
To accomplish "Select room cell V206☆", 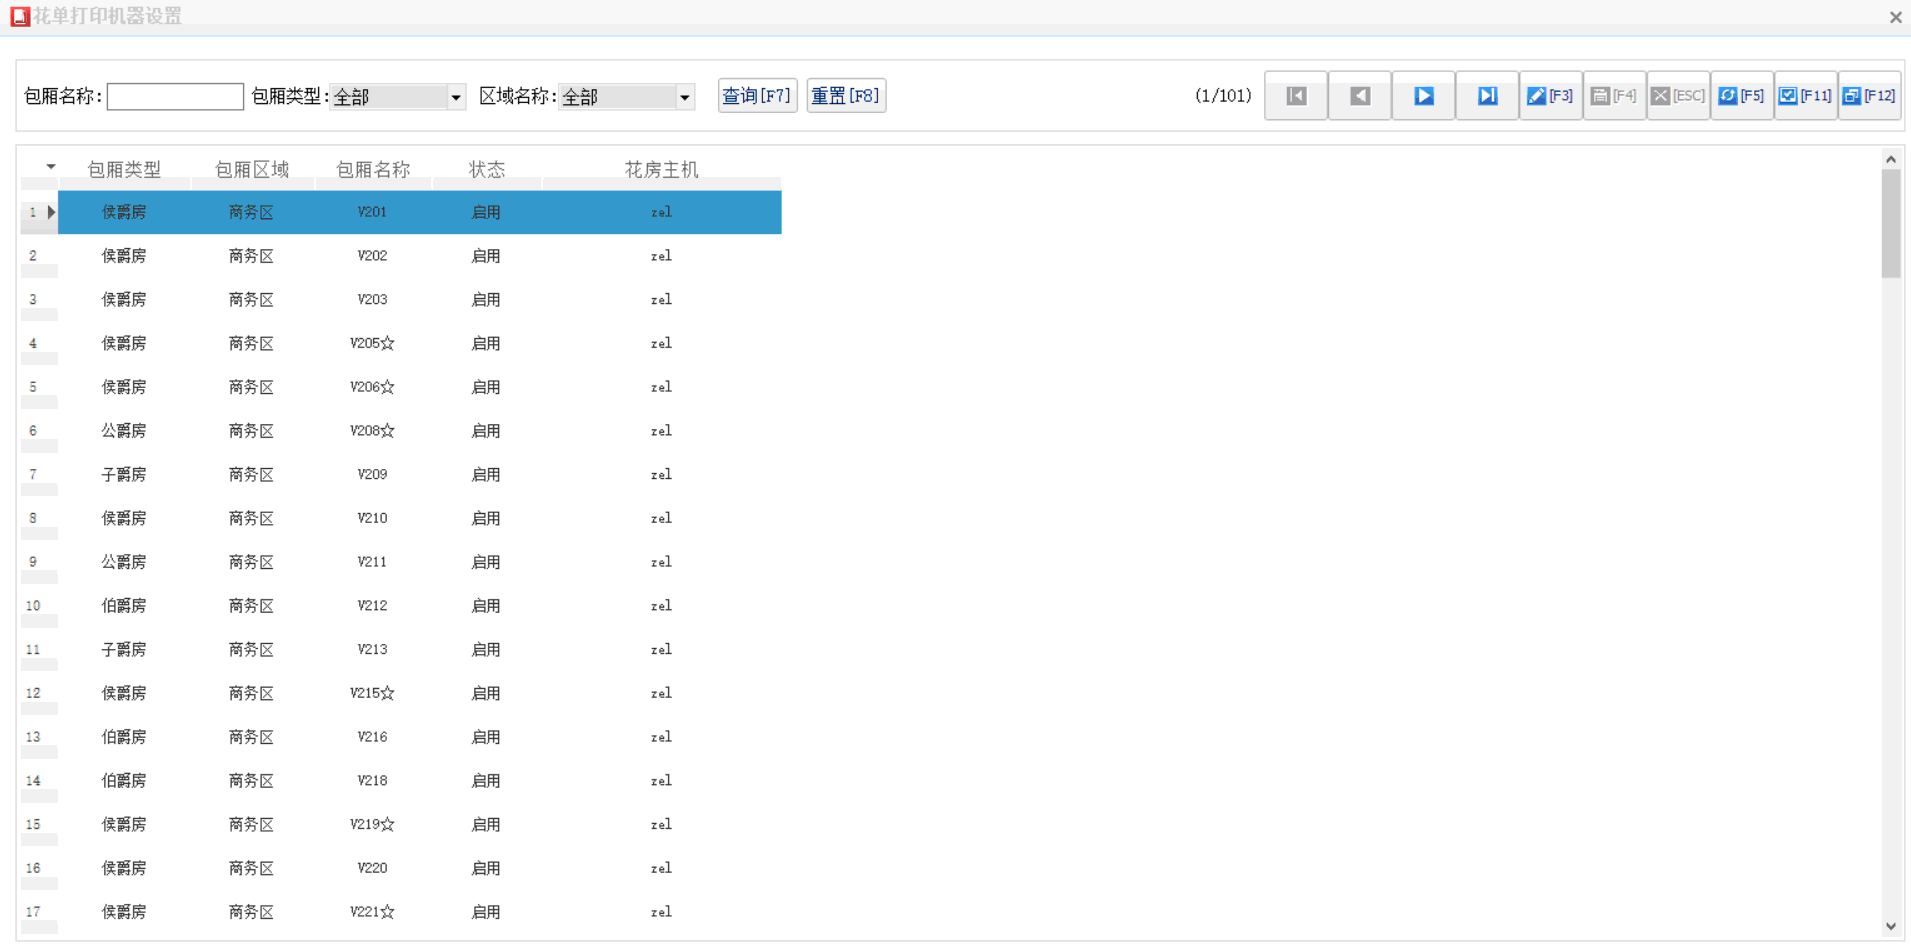I will pos(372,387).
